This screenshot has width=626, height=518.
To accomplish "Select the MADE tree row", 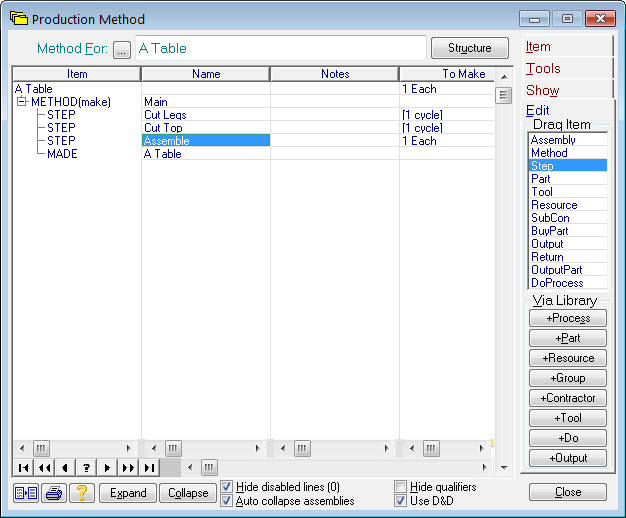I will coord(62,154).
